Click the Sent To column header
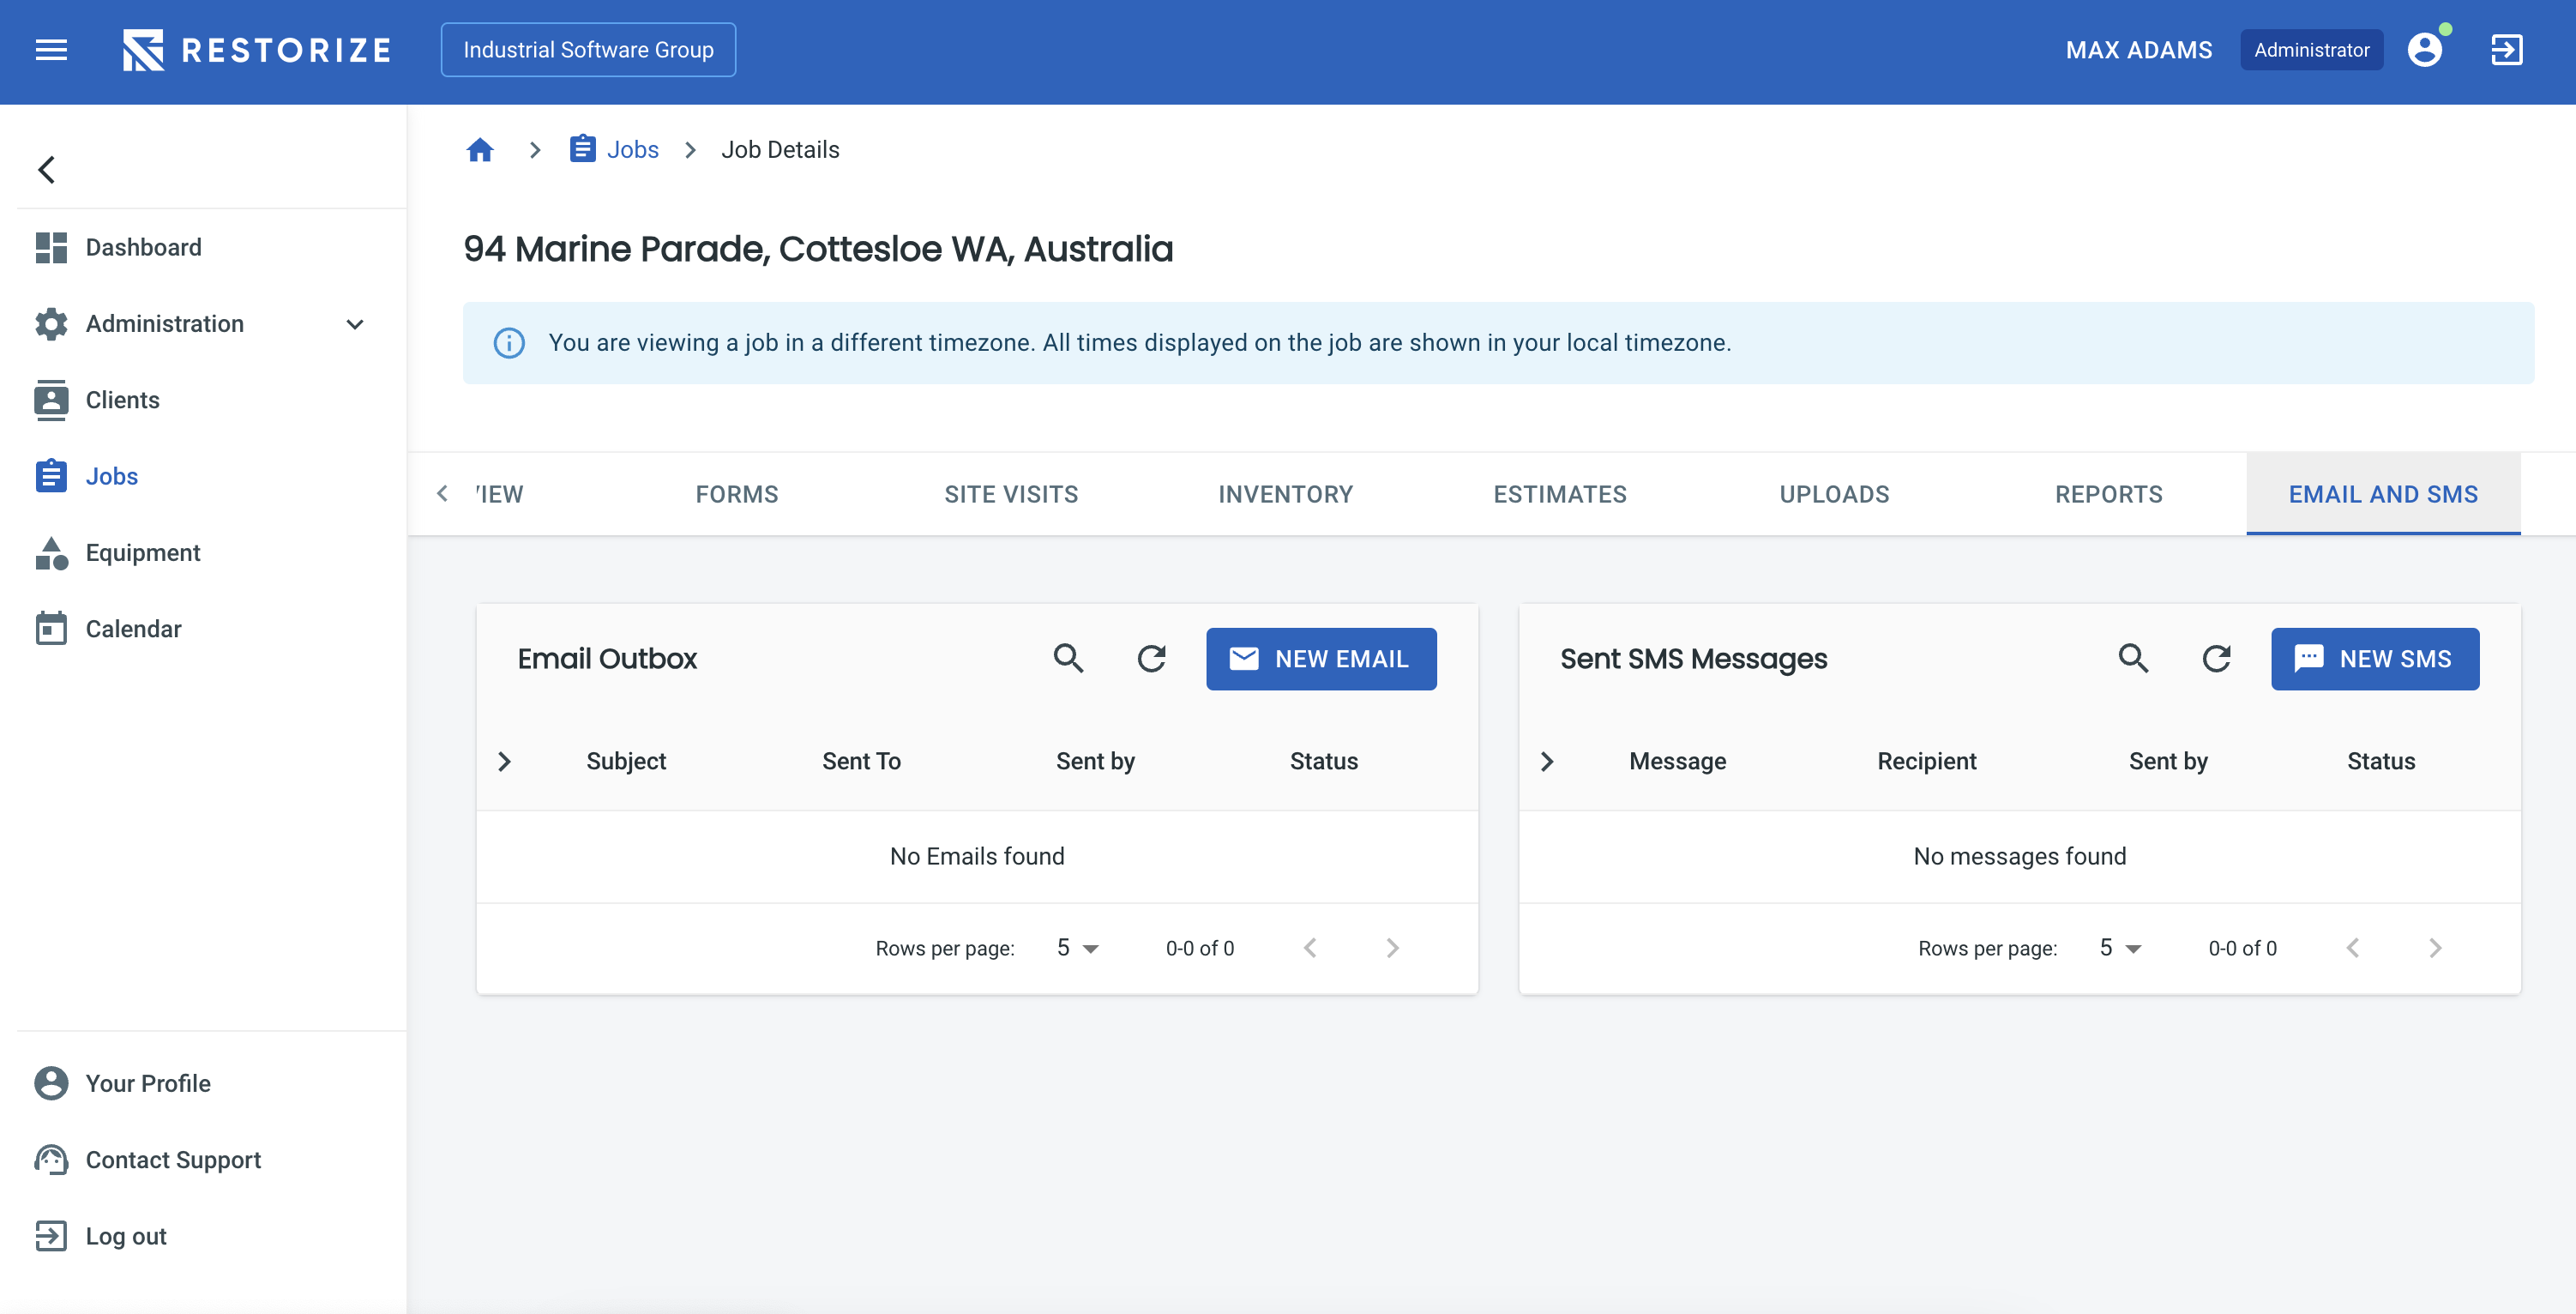The height and width of the screenshot is (1314, 2576). [861, 761]
